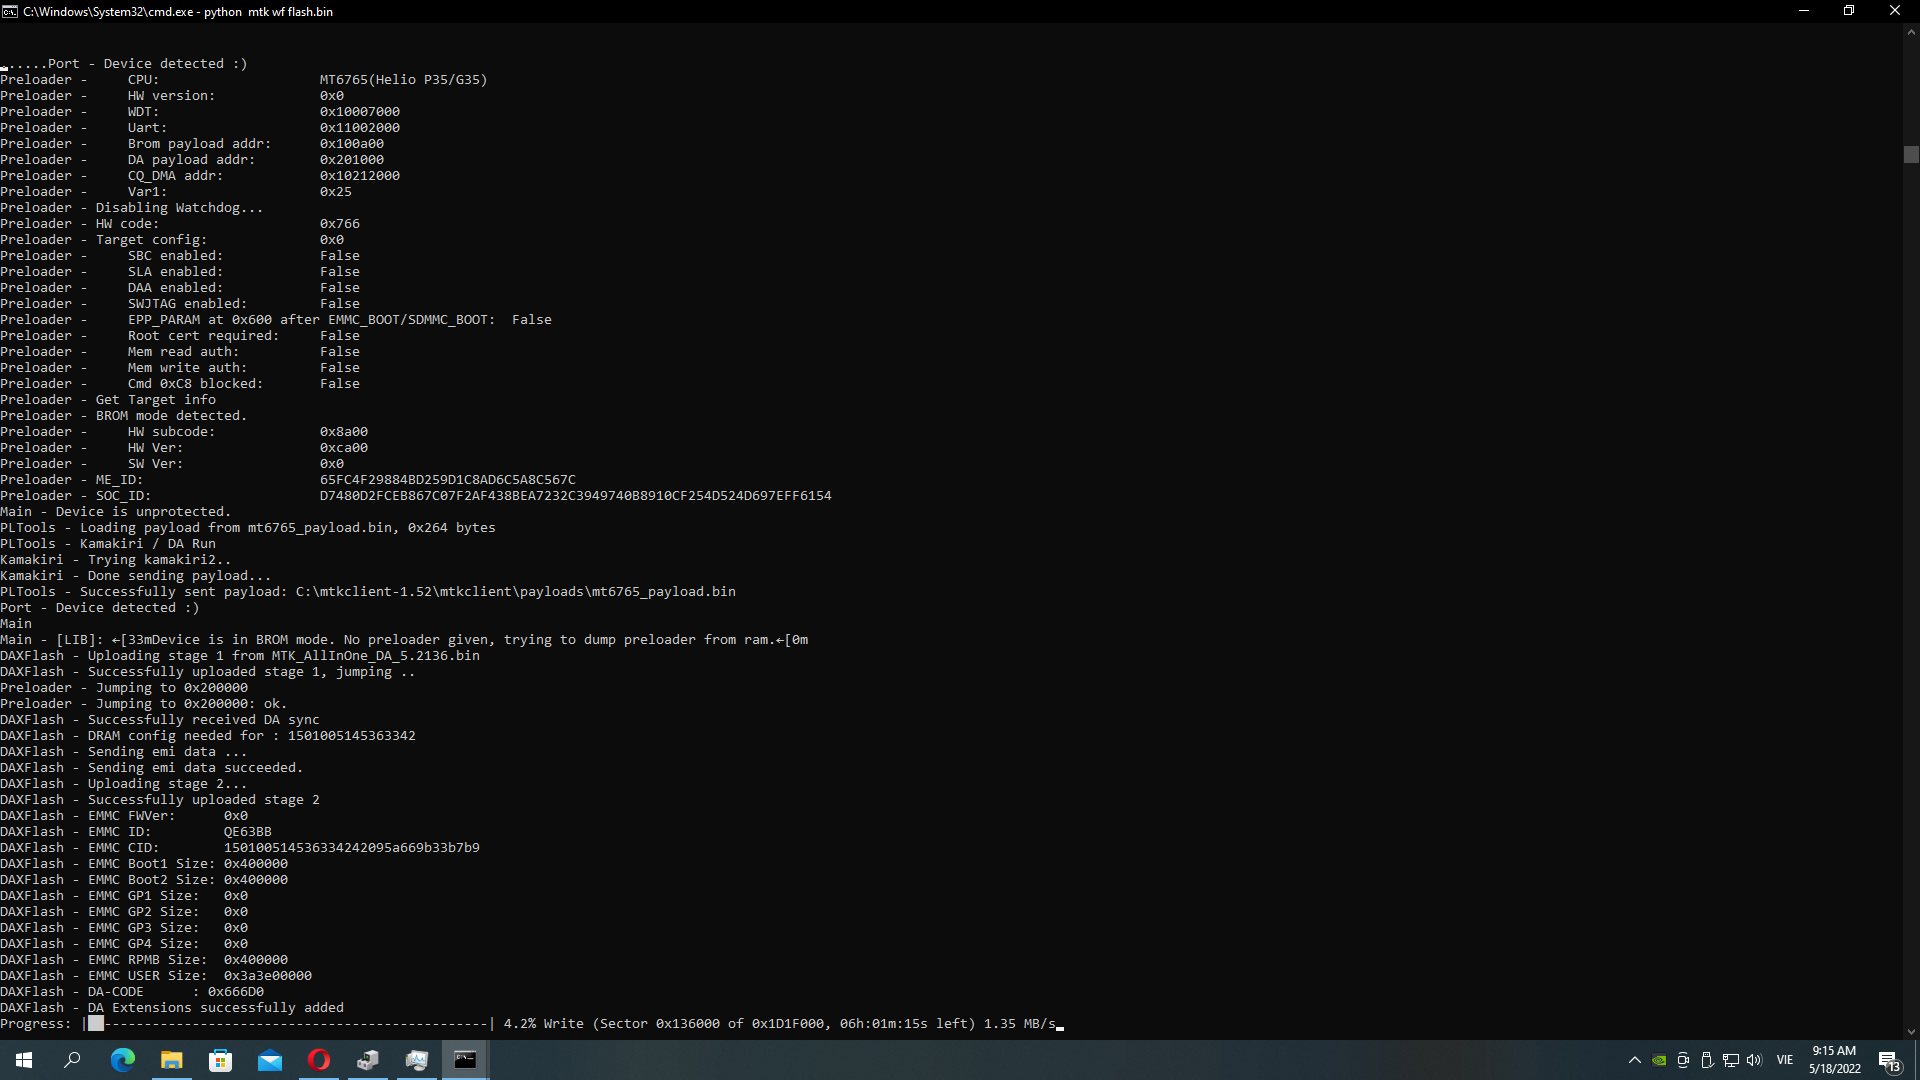
Task: Open Microsoft Edge from the taskbar
Action: pyautogui.click(x=122, y=1060)
